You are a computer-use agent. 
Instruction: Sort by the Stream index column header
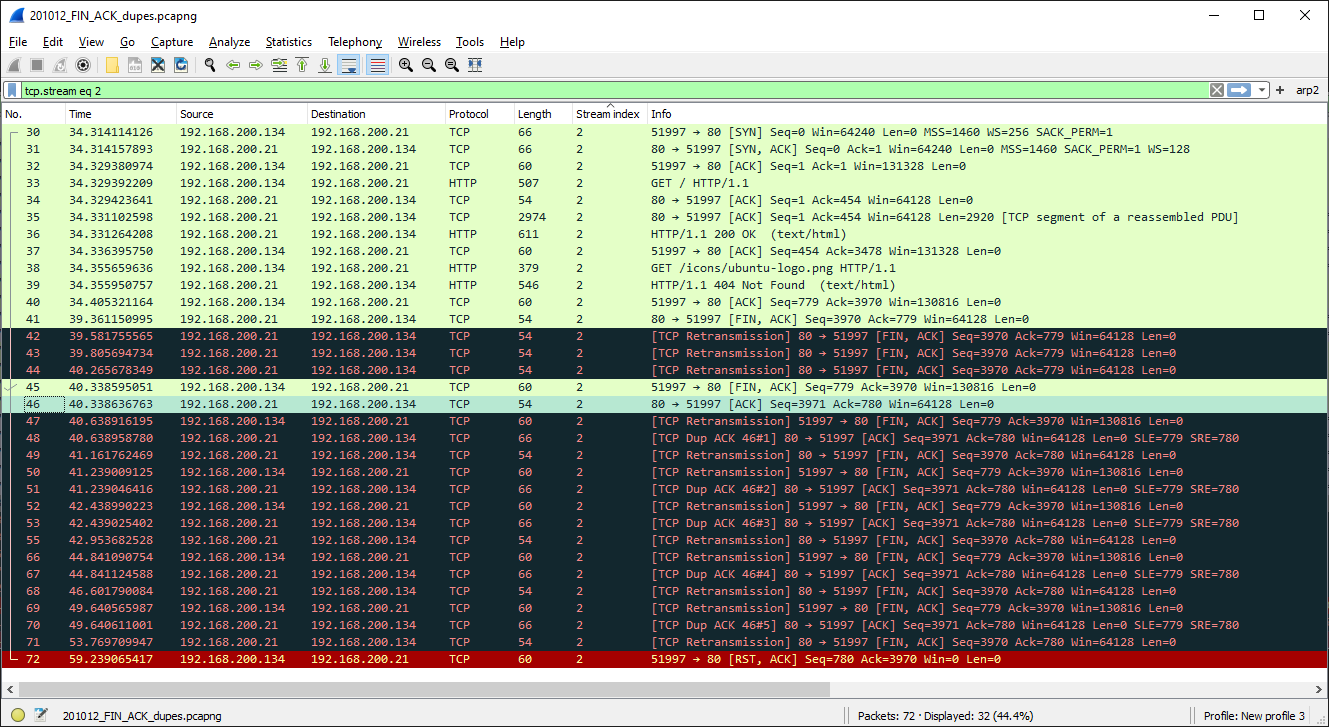coord(610,114)
